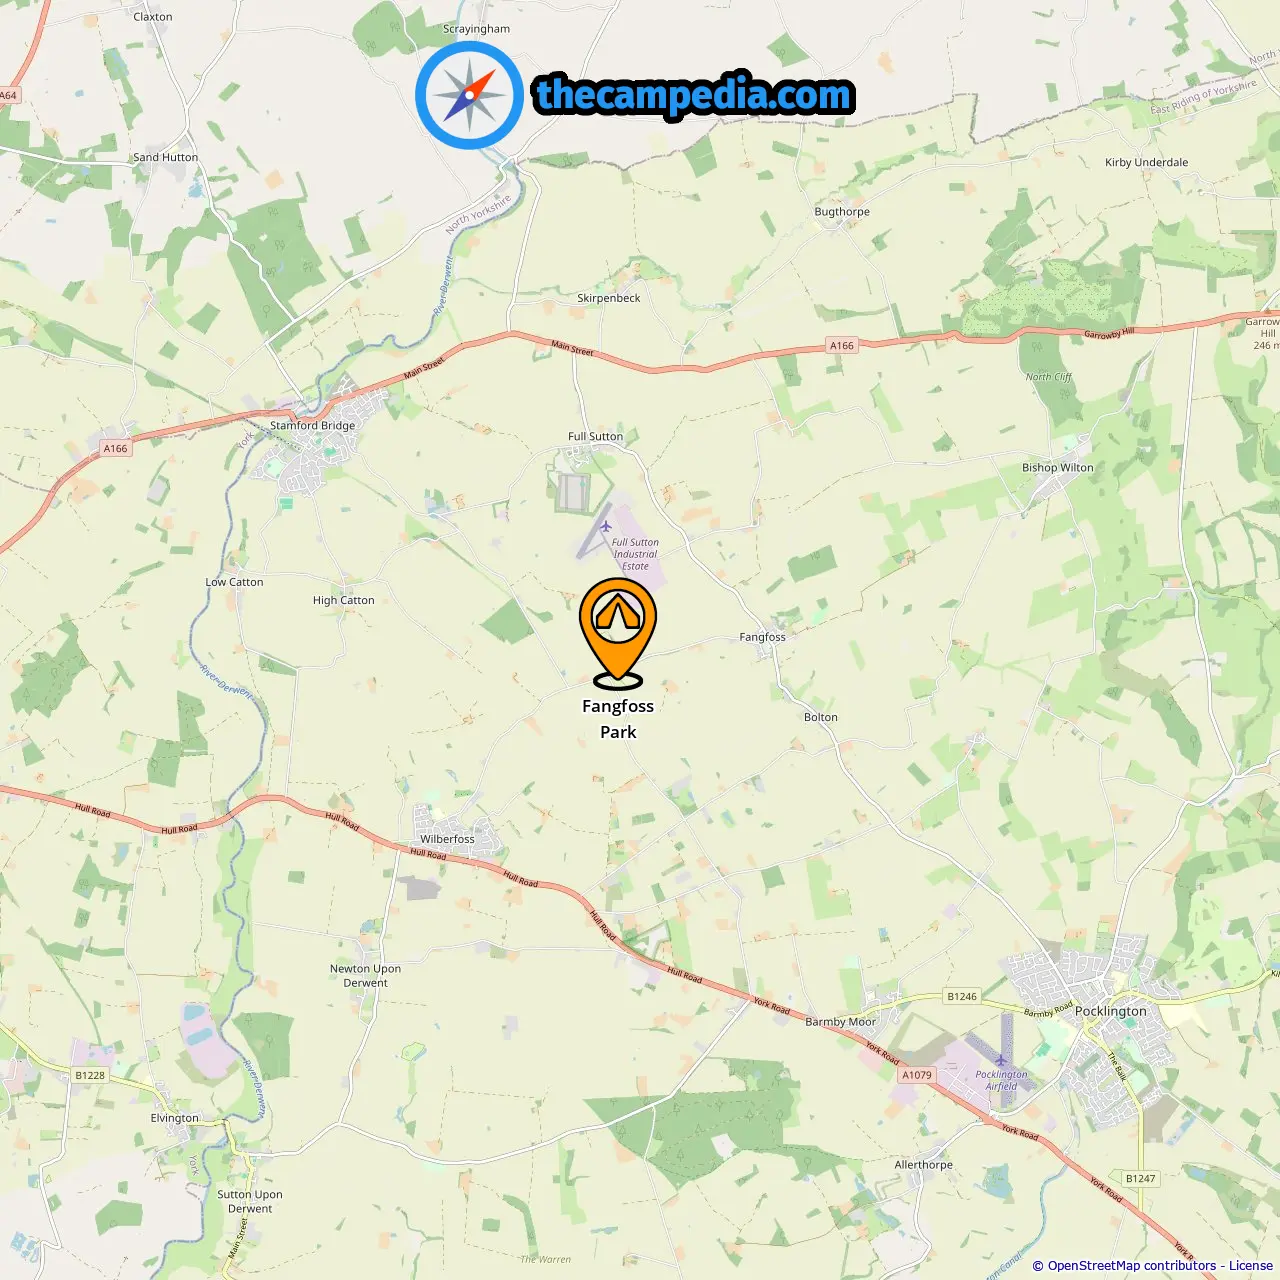This screenshot has width=1280, height=1280.
Task: Open the thecampedia.com logo text
Action: click(694, 95)
